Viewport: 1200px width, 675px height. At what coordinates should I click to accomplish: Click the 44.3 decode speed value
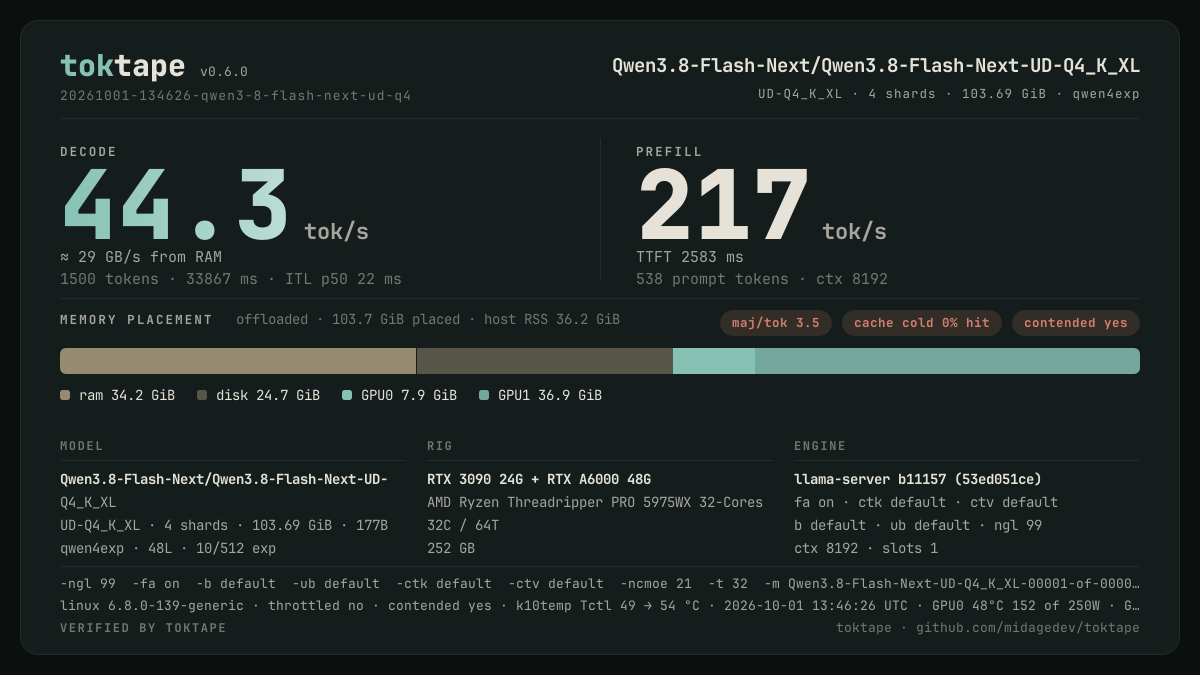click(x=175, y=205)
